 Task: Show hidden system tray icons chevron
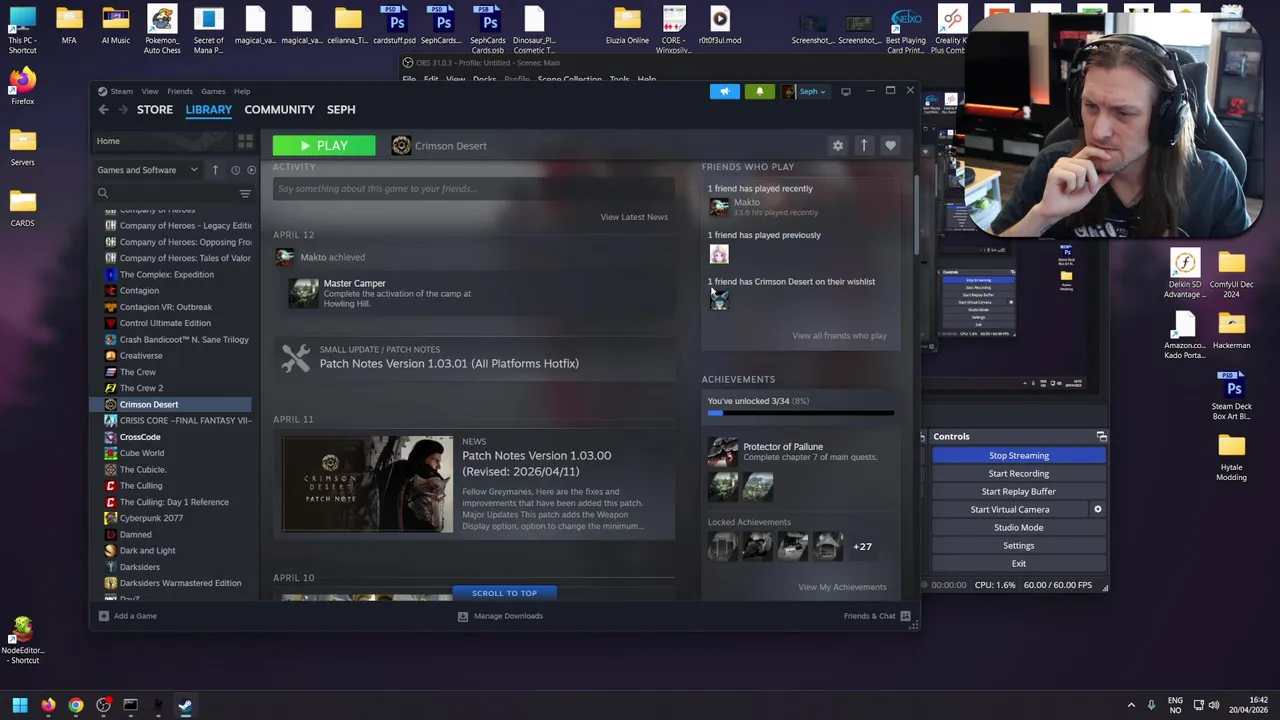click(x=1131, y=705)
